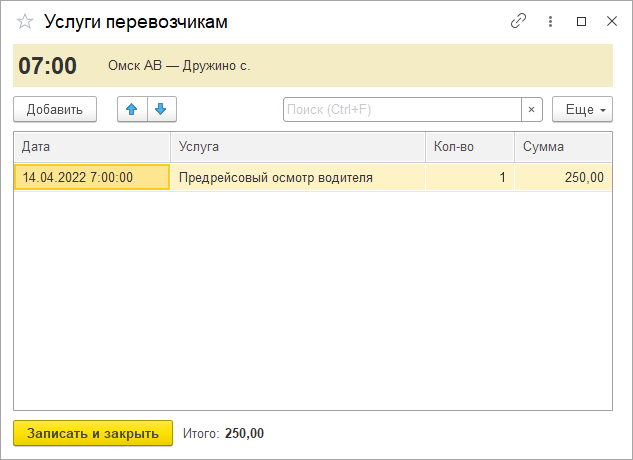Select the 250,00 amount cell in row
Image resolution: width=633 pixels, height=460 pixels.
coord(562,178)
